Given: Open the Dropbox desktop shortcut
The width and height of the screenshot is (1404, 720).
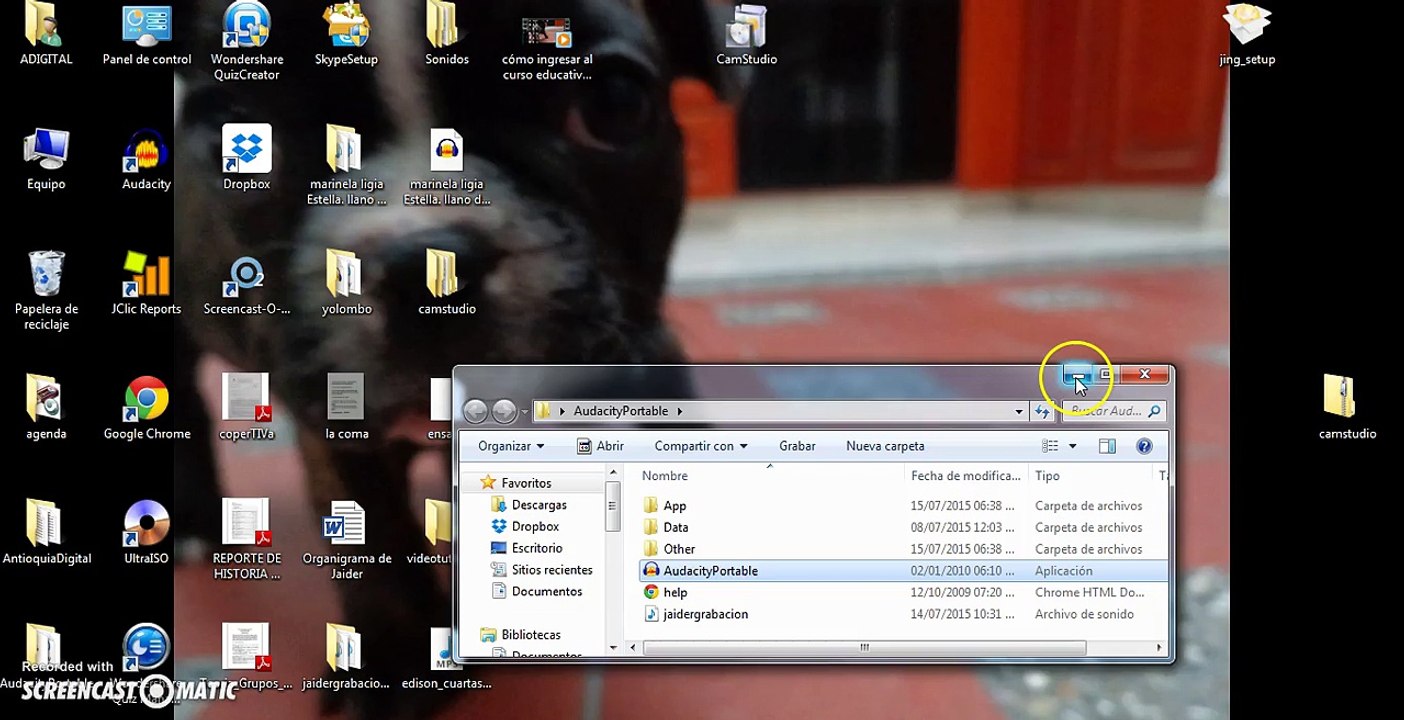Looking at the screenshot, I should pyautogui.click(x=246, y=159).
